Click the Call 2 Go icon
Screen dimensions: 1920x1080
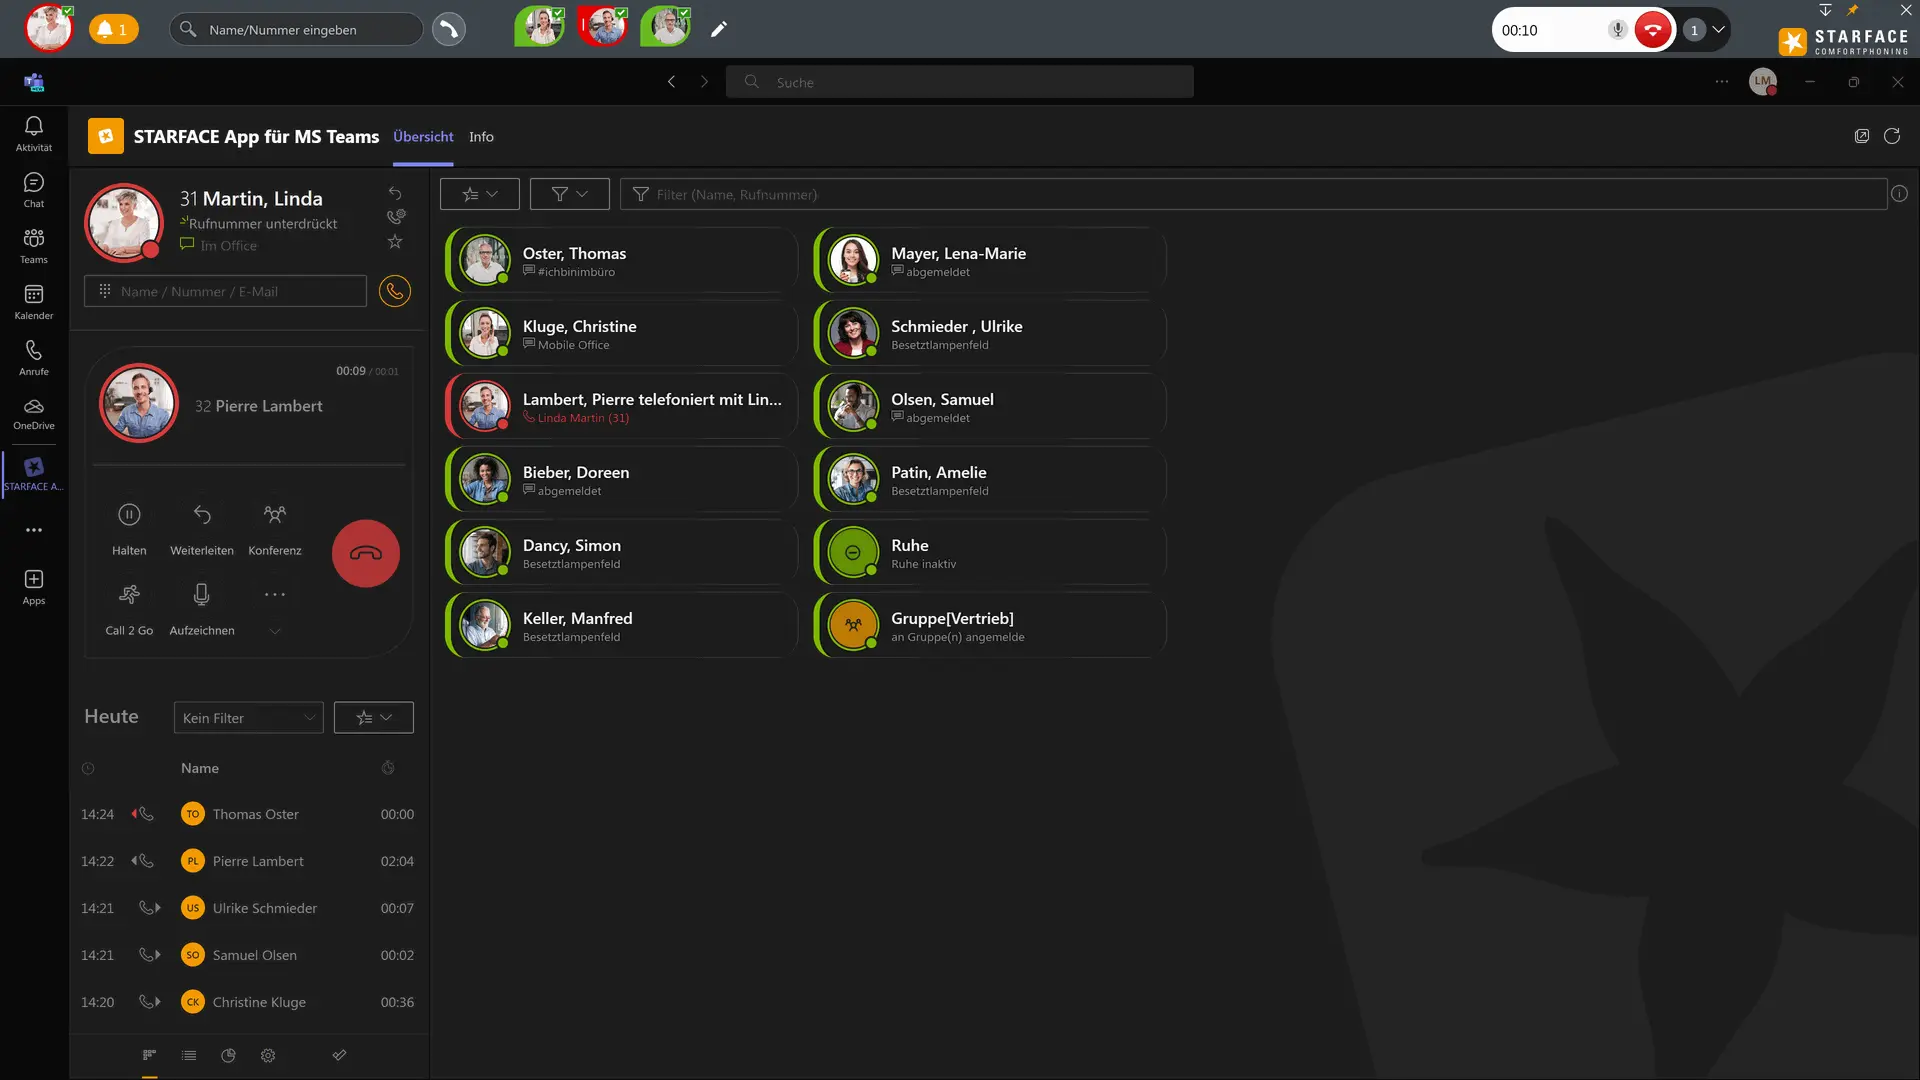[x=129, y=595]
